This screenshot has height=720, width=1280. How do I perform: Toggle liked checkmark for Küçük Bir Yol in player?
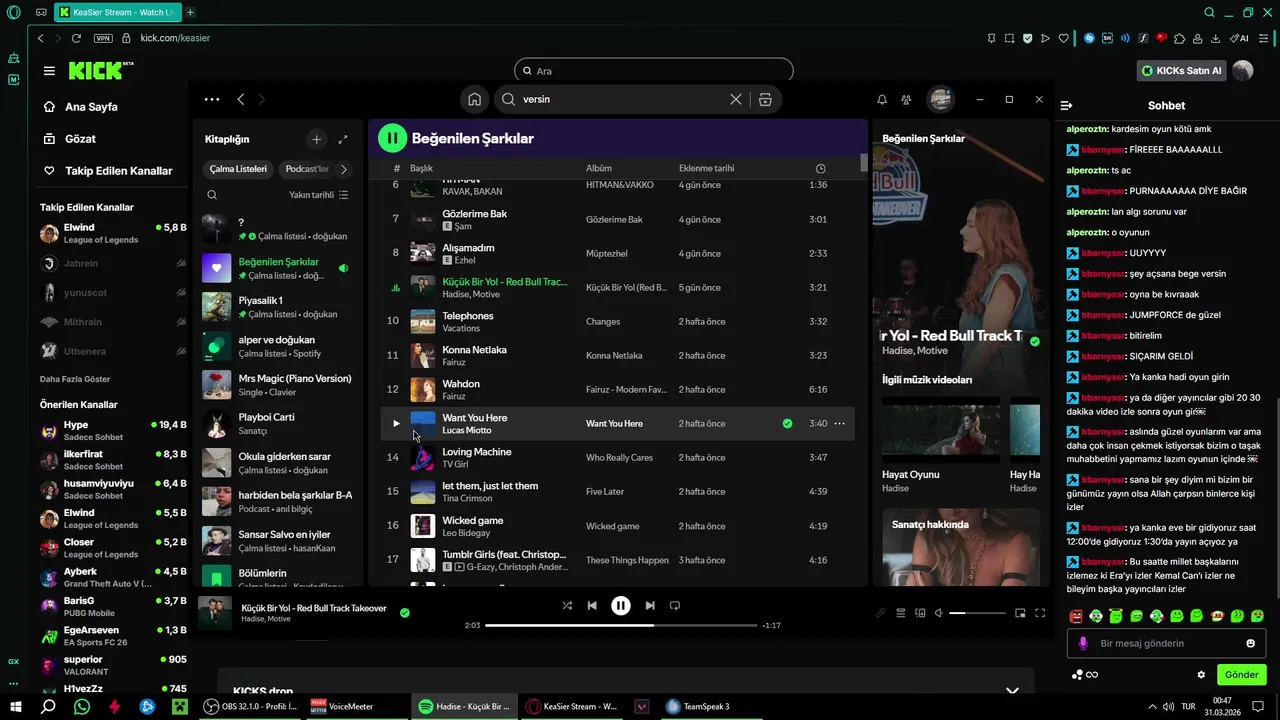coord(405,612)
